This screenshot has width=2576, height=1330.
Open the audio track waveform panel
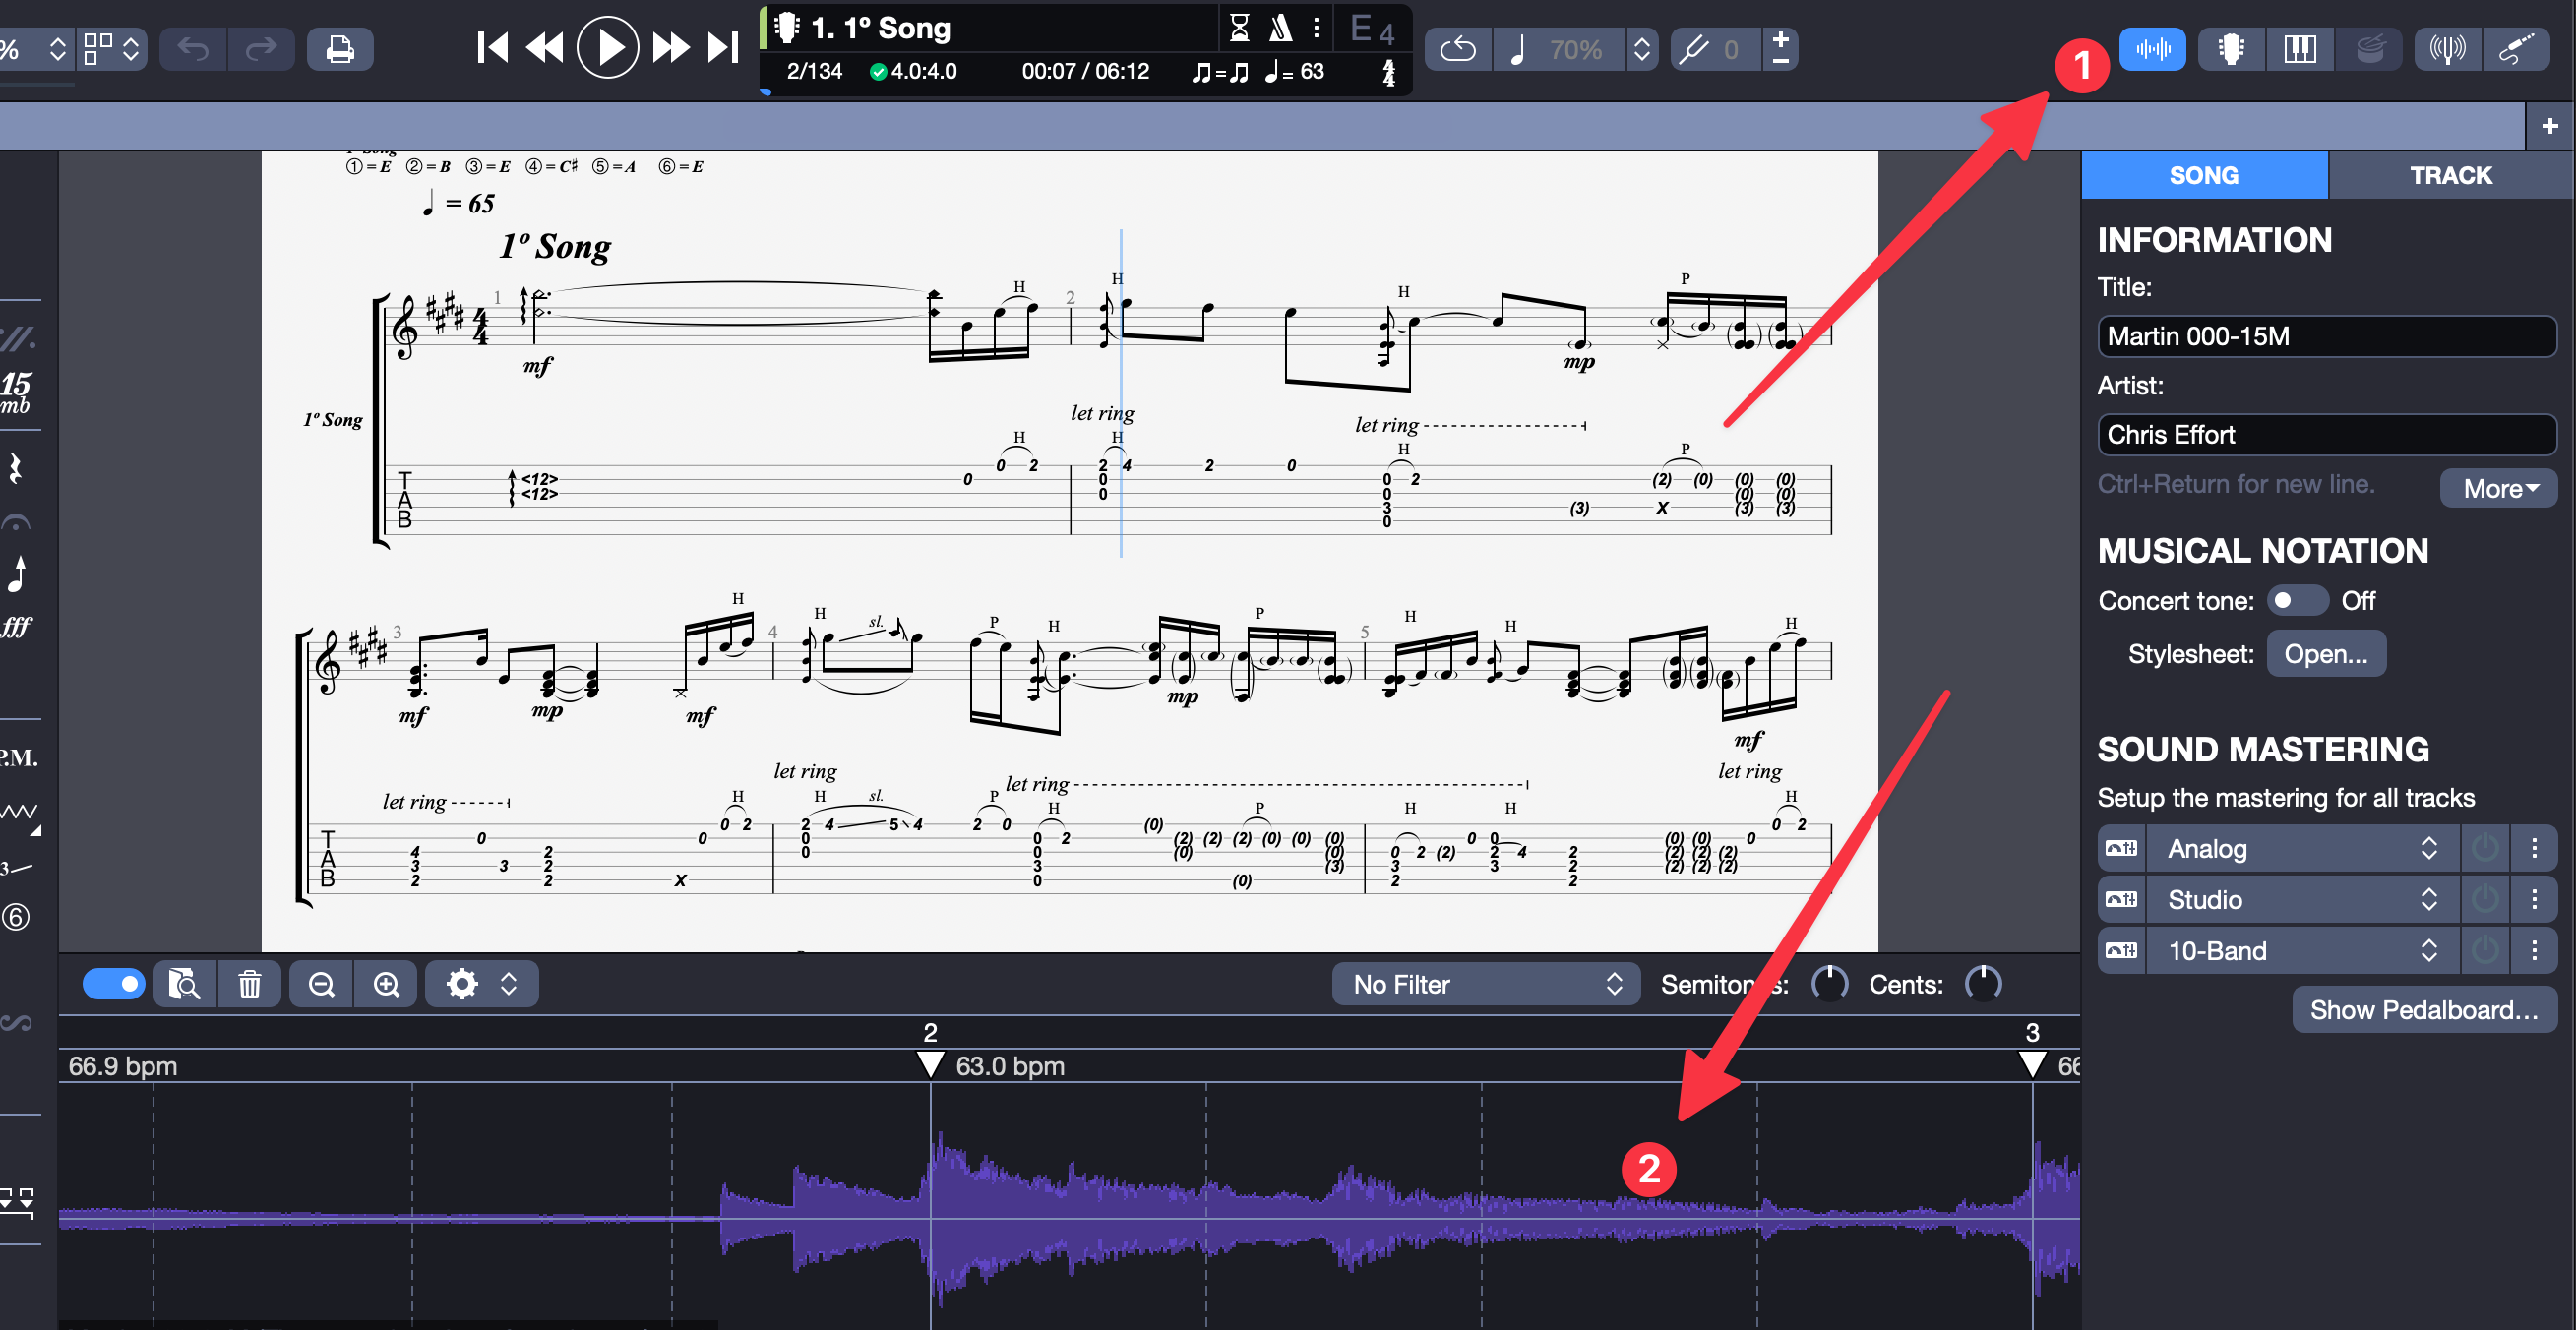[2153, 48]
